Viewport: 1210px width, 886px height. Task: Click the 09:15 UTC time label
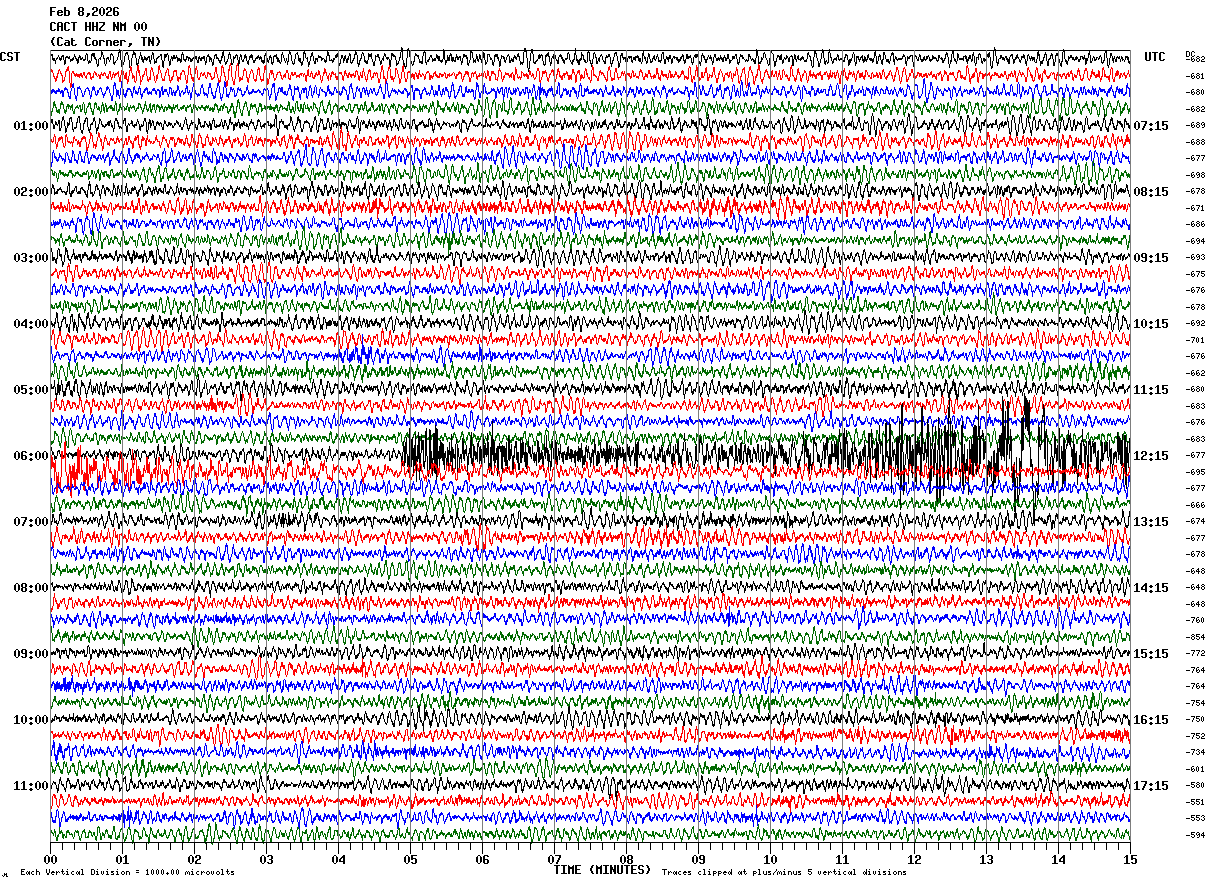1151,258
